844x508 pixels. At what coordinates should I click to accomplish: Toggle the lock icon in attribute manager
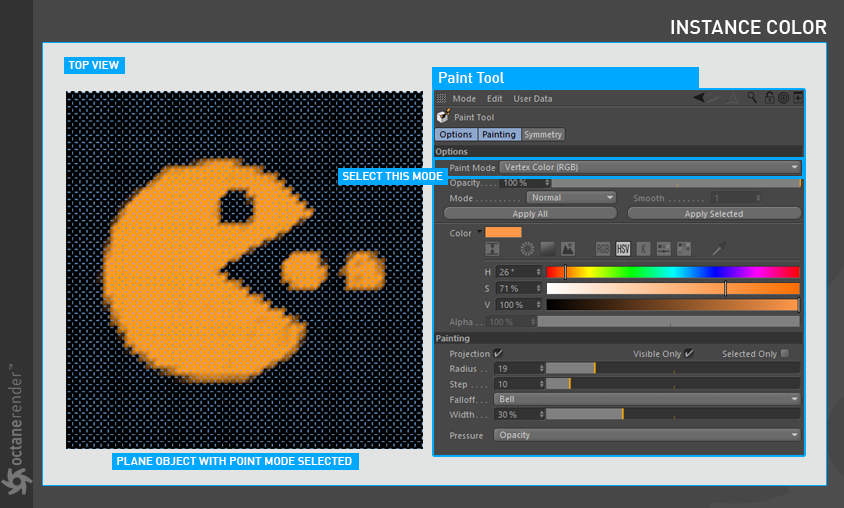pyautogui.click(x=769, y=97)
